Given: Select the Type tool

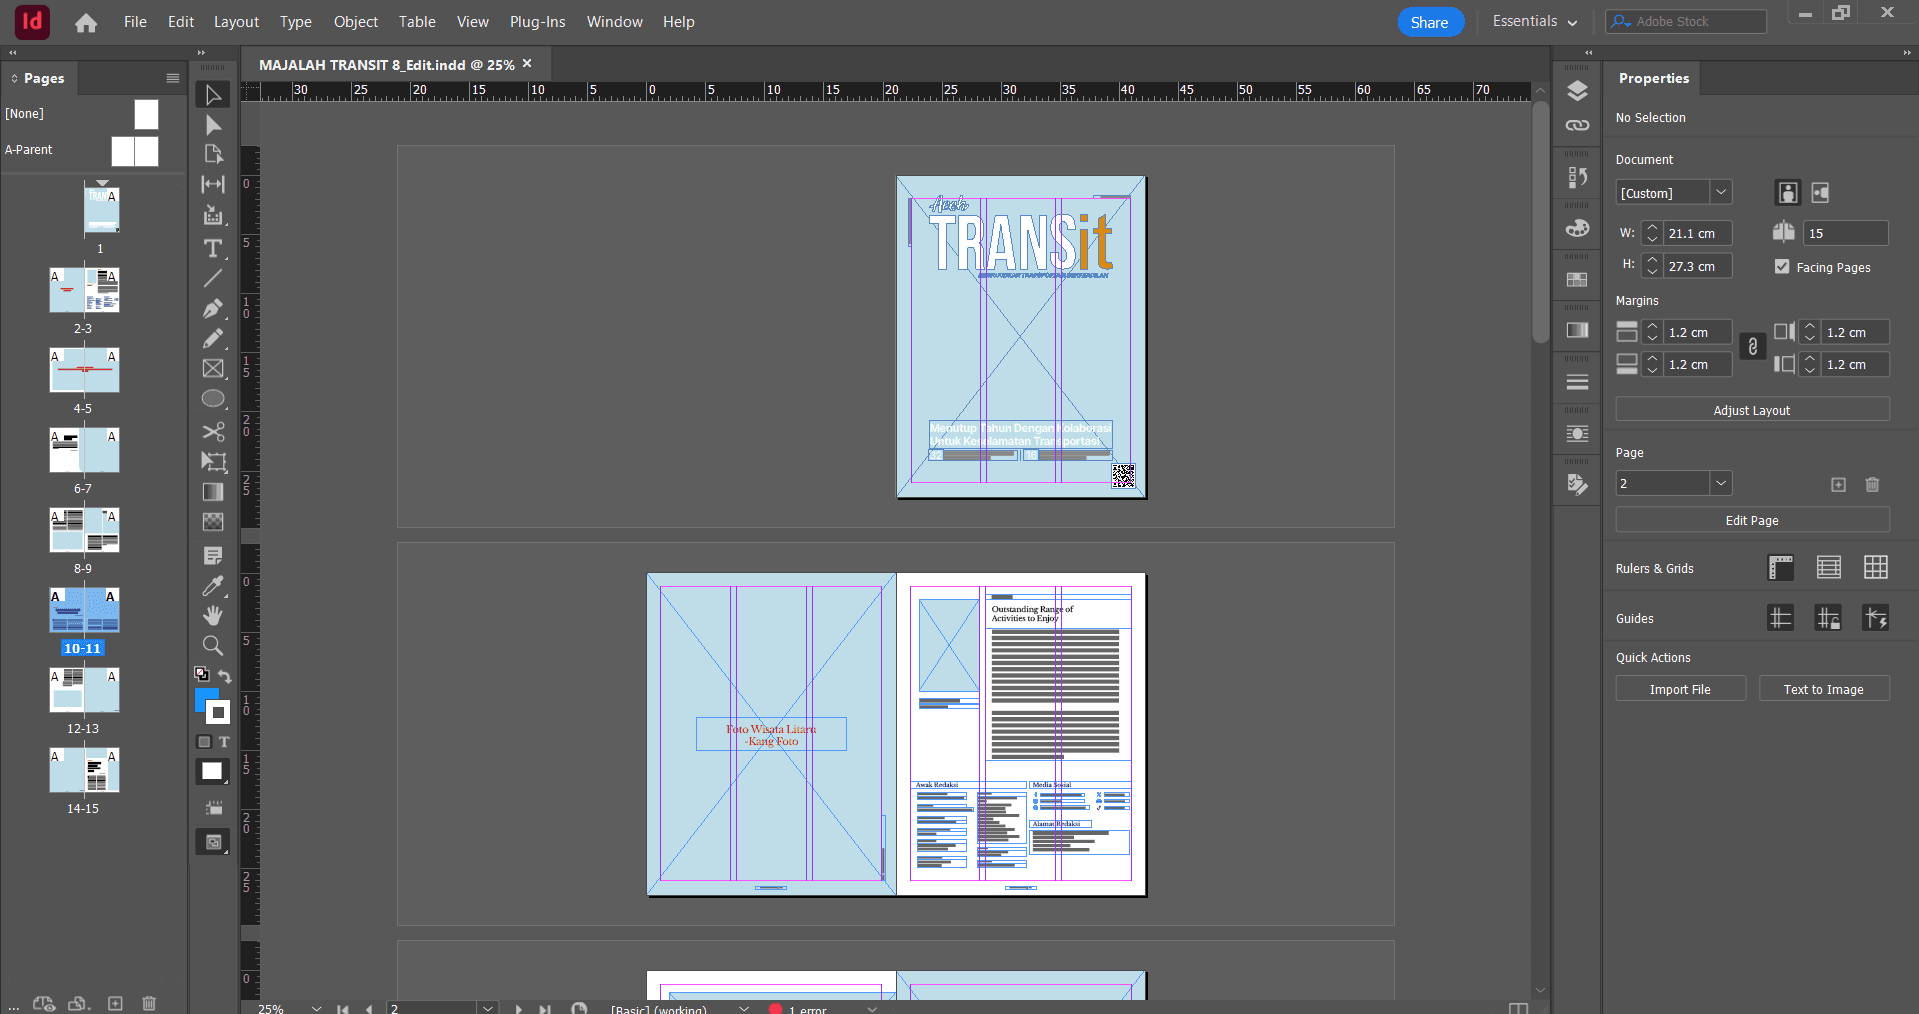Looking at the screenshot, I should tap(213, 249).
